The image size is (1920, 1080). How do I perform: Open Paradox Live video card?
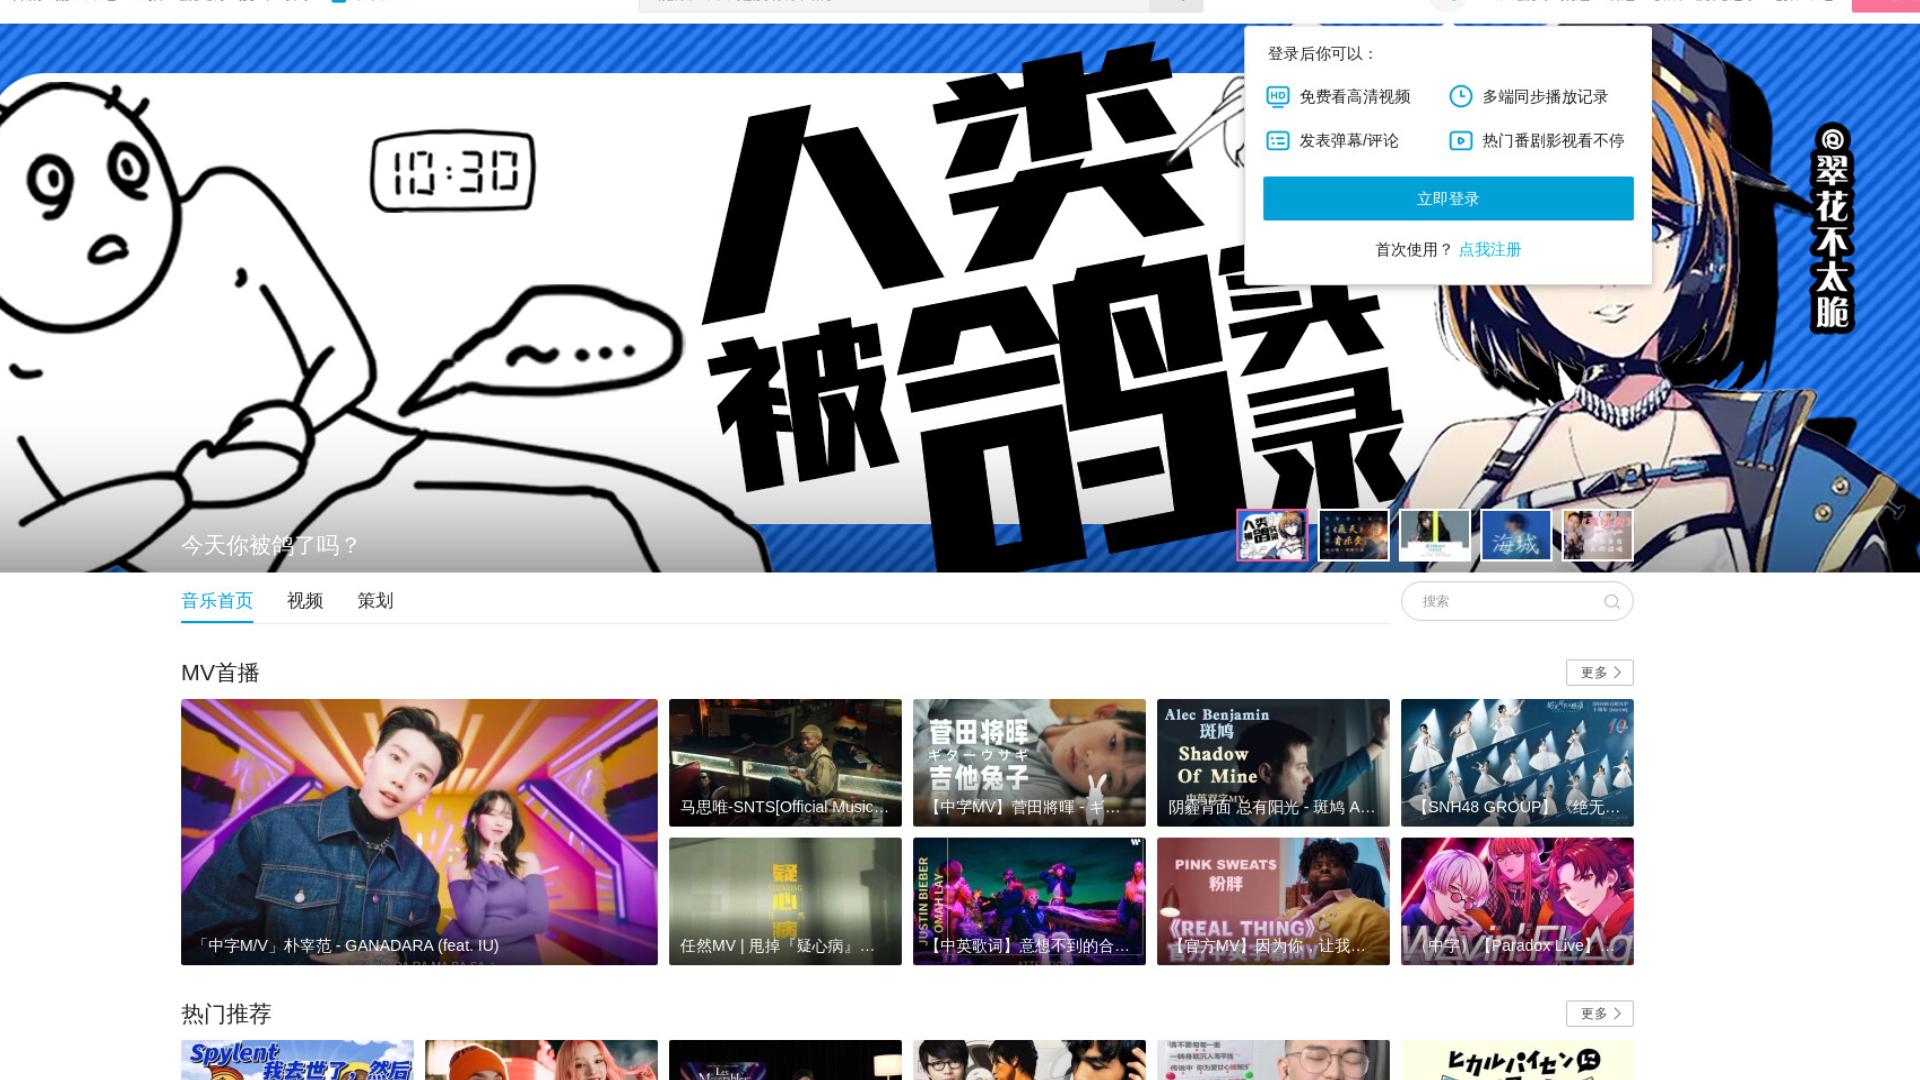pyautogui.click(x=1517, y=901)
